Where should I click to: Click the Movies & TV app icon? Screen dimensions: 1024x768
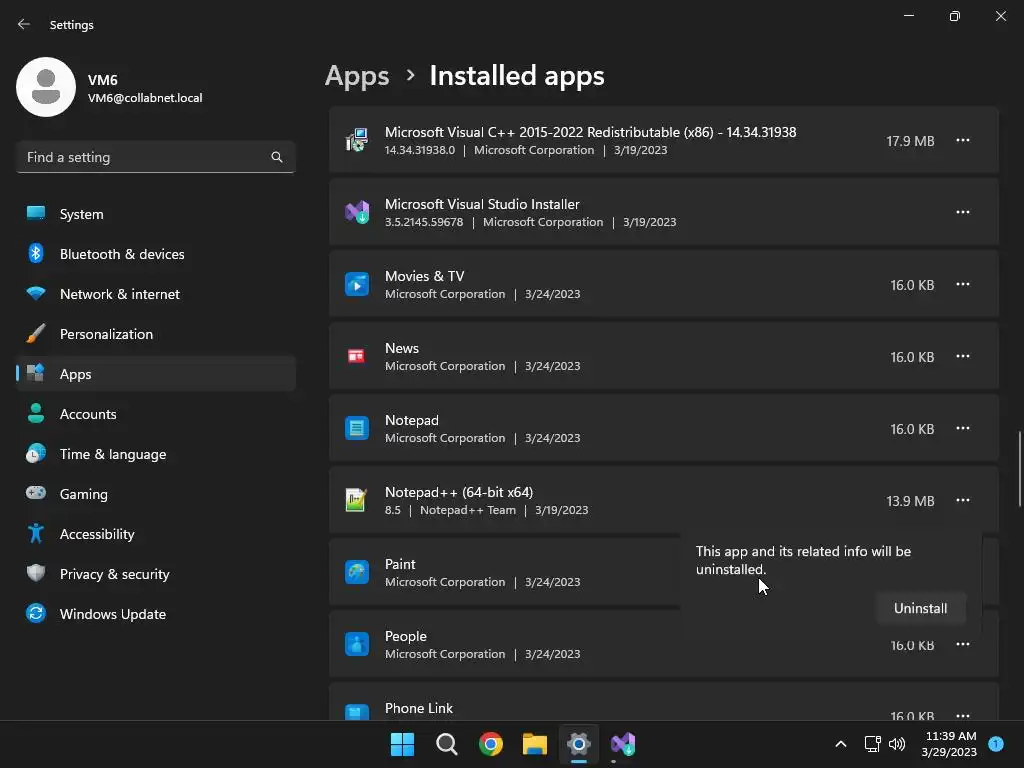click(x=357, y=284)
